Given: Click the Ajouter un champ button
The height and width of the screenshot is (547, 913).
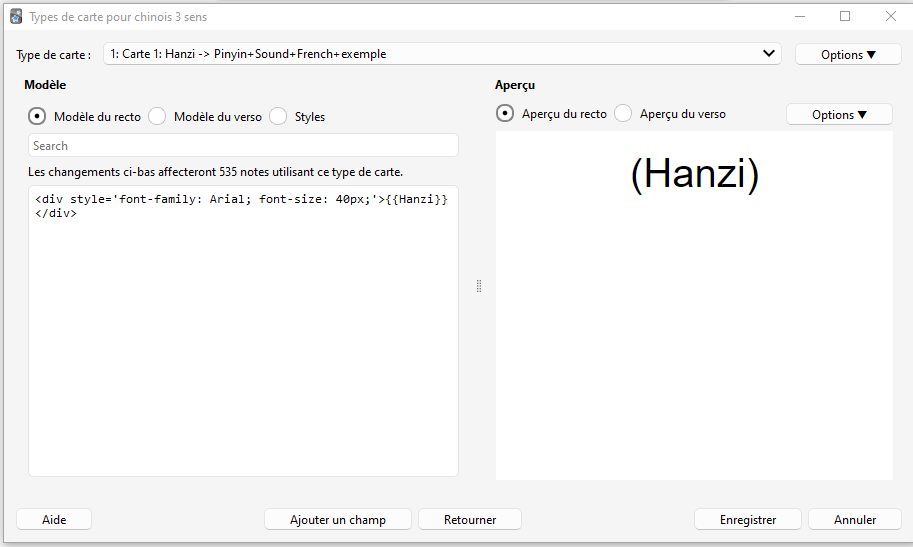Looking at the screenshot, I should [x=337, y=519].
